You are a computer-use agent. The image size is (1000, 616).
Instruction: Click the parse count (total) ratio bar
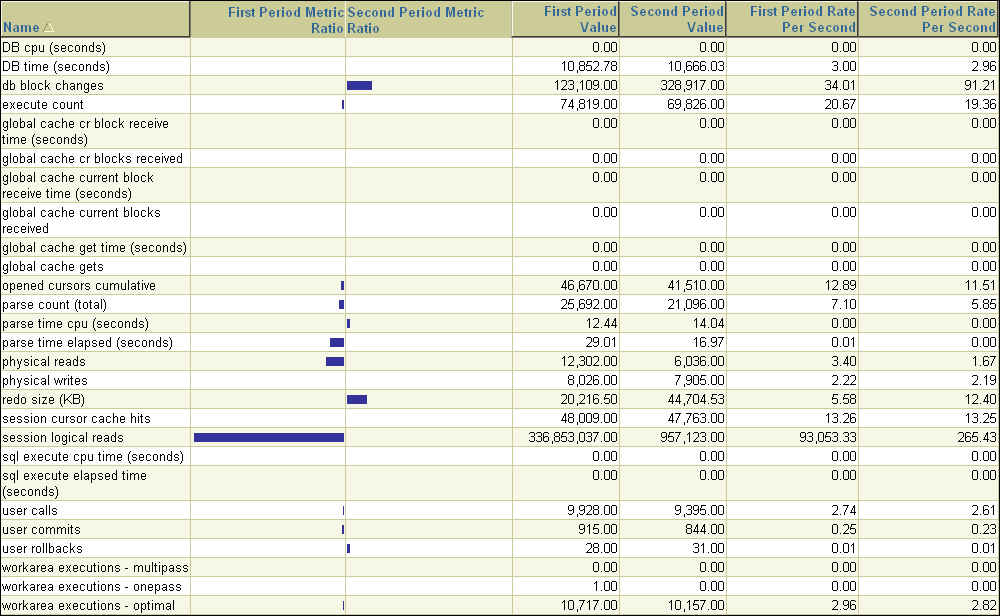[x=341, y=304]
